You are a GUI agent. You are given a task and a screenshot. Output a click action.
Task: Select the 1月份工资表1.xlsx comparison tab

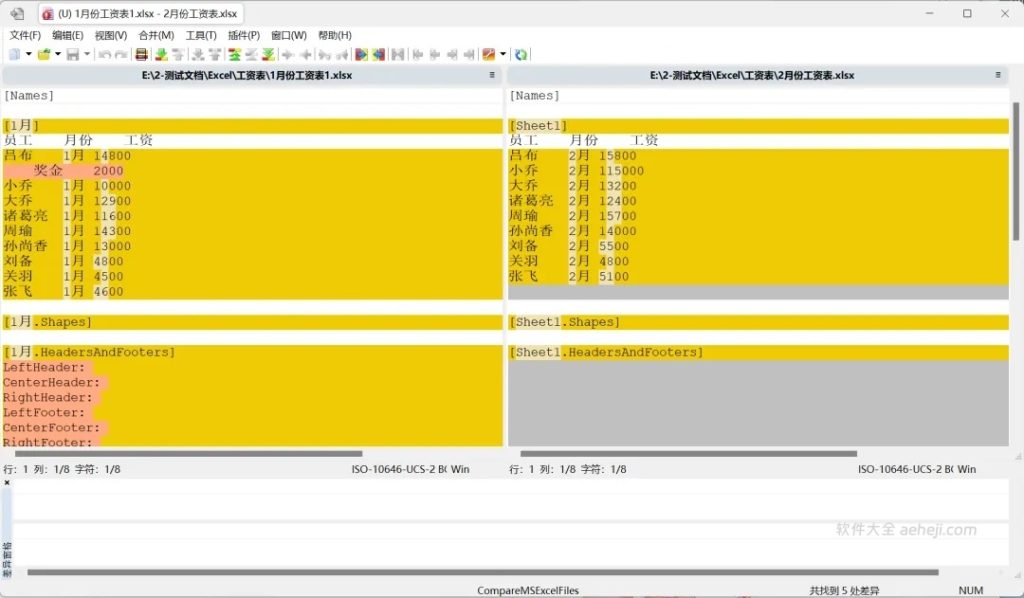(x=140, y=13)
